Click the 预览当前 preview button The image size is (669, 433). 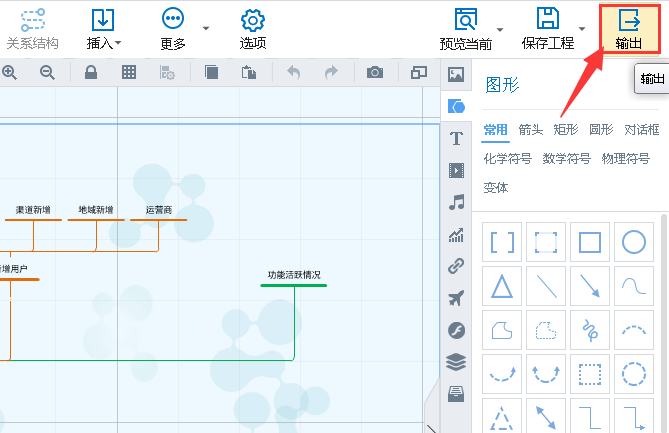(x=465, y=29)
